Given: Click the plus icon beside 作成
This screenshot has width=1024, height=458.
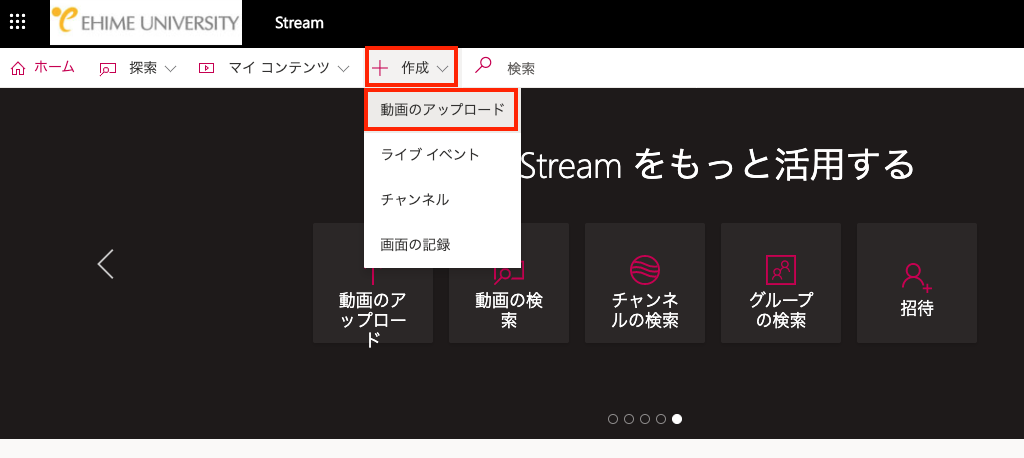Looking at the screenshot, I should tap(380, 68).
